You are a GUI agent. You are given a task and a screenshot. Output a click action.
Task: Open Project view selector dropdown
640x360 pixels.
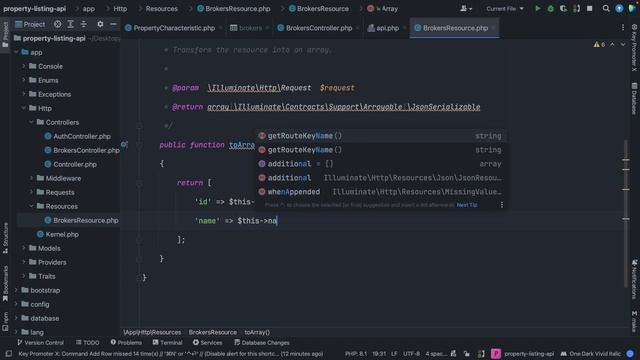click(x=30, y=24)
